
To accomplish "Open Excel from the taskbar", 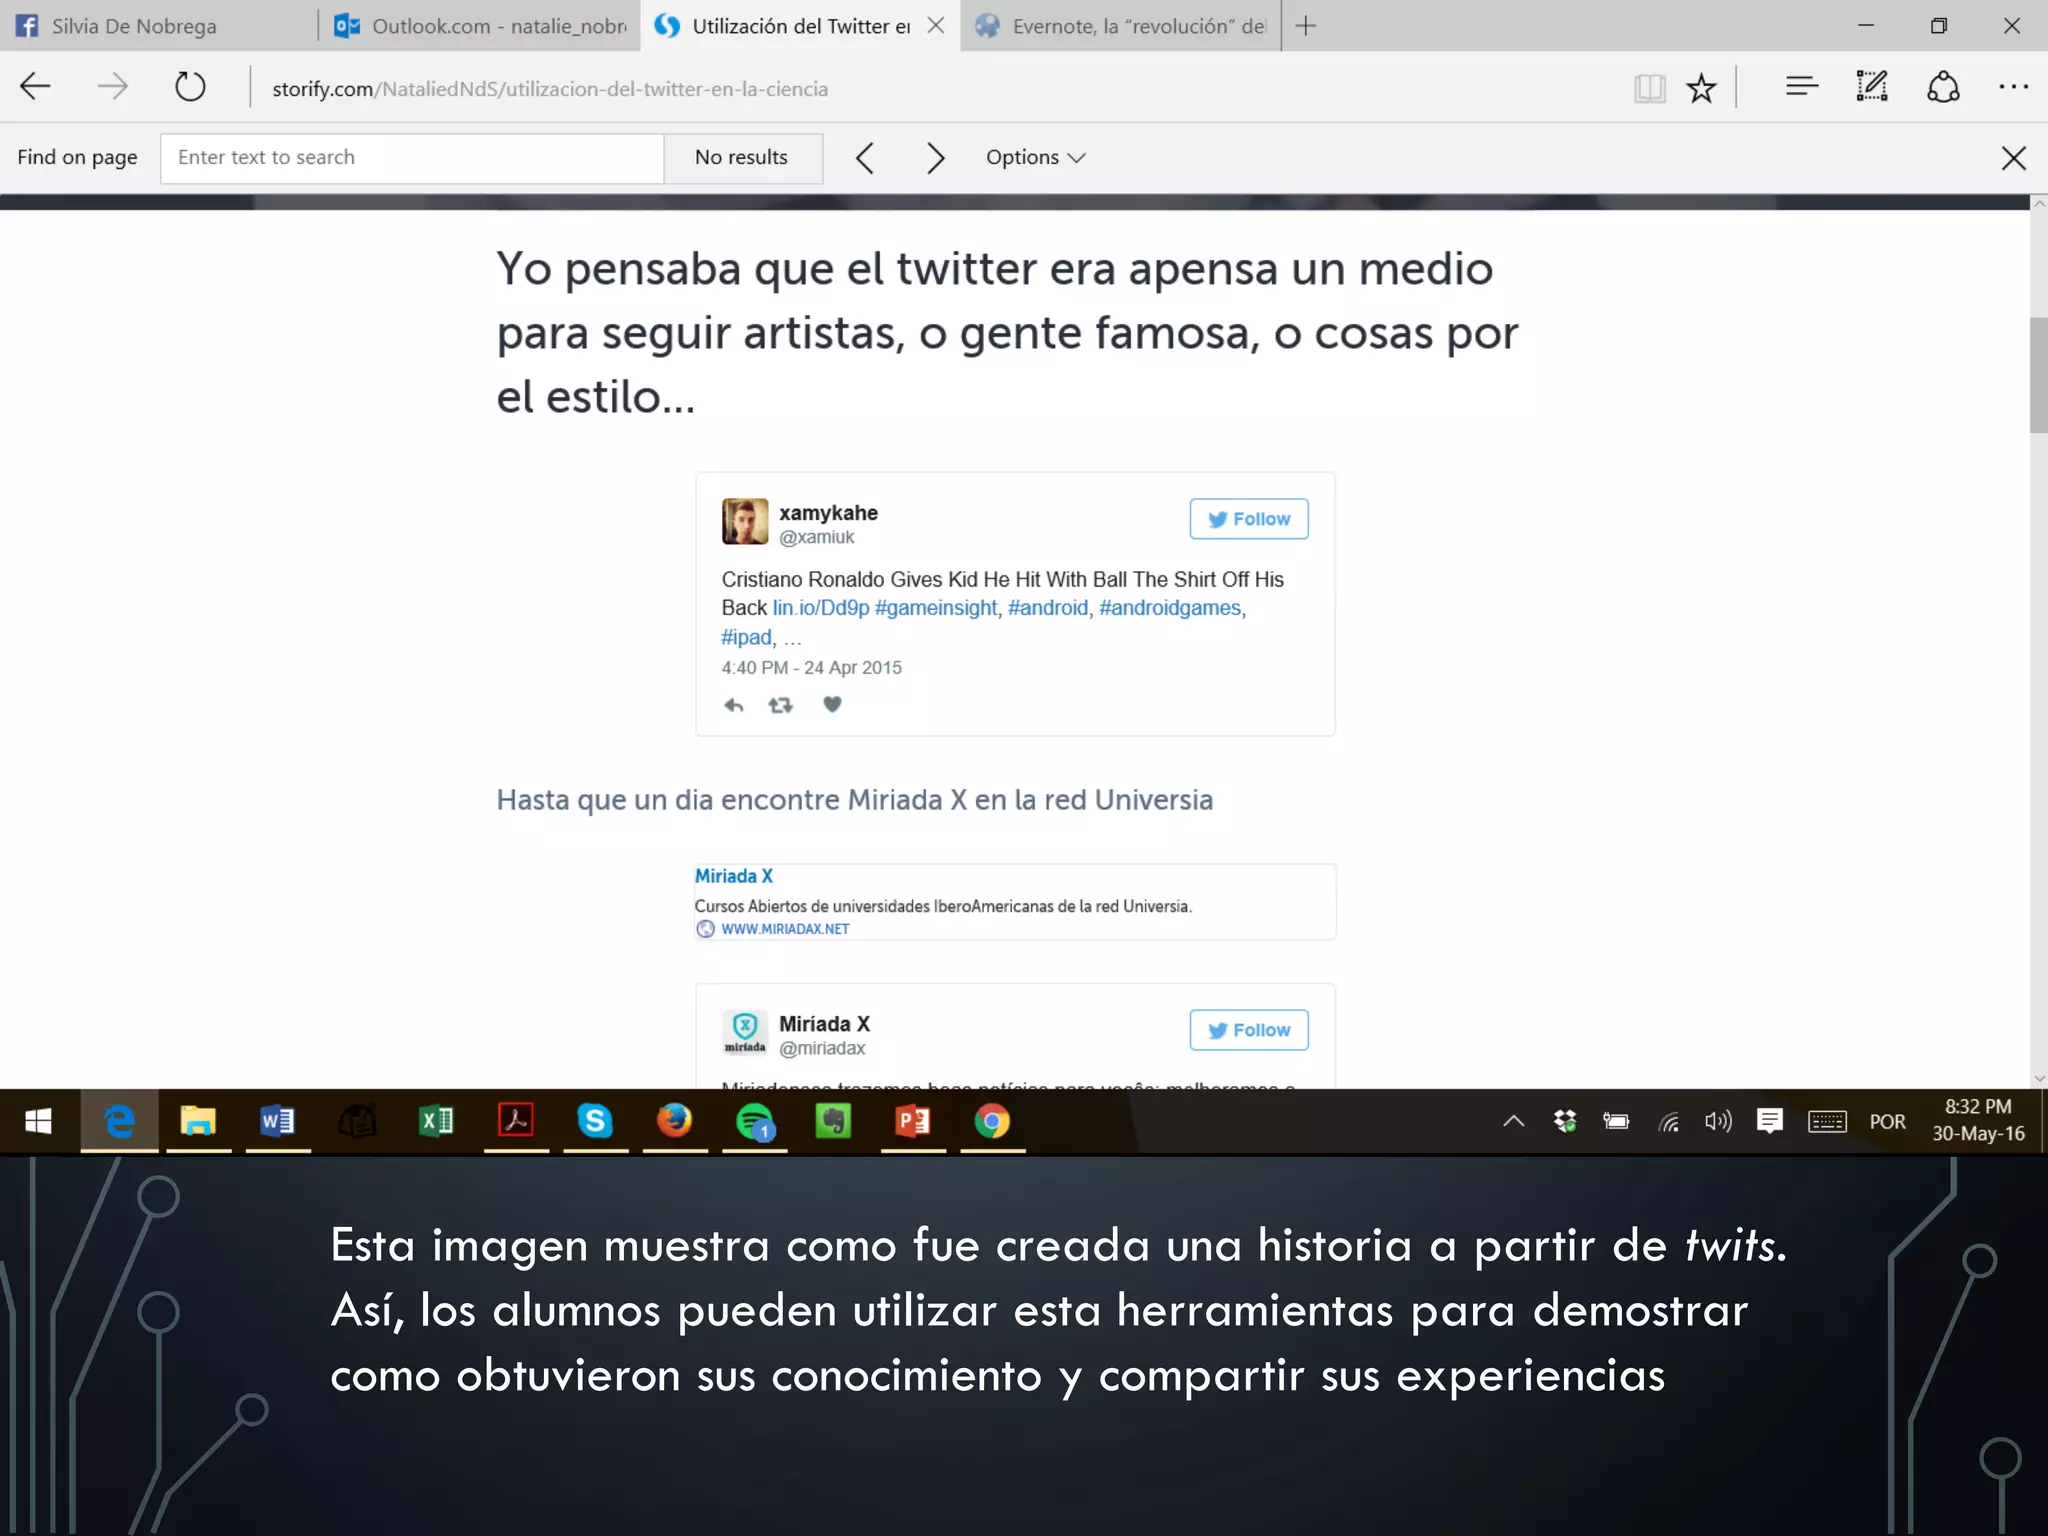I will 436,1121.
